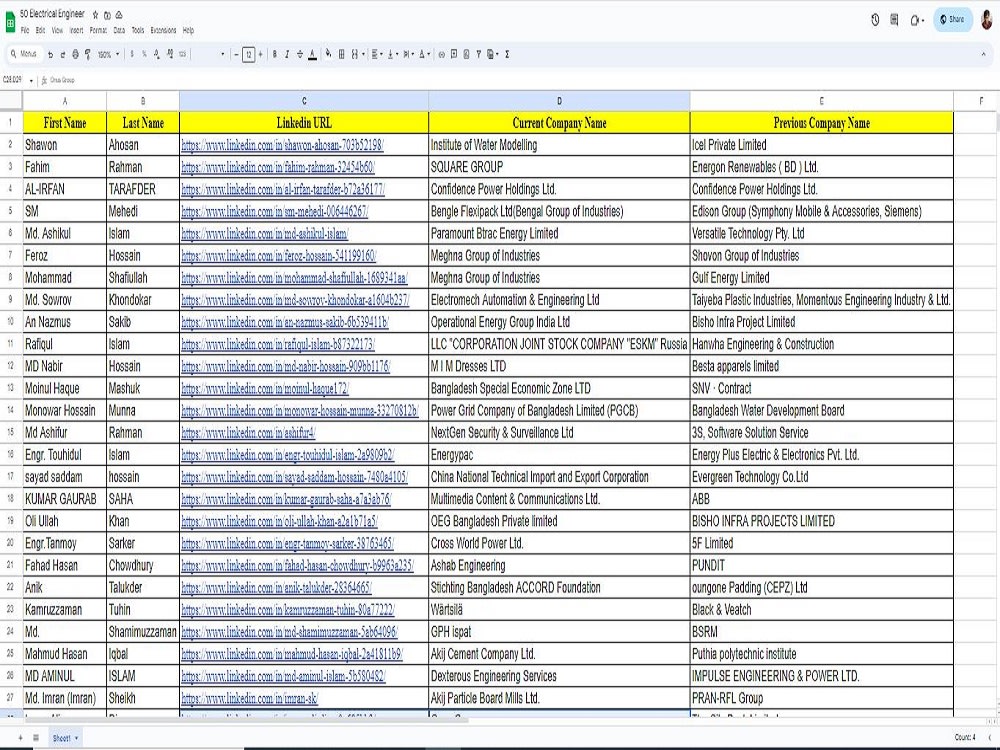
Task: Open the View menu
Action: tap(57, 30)
